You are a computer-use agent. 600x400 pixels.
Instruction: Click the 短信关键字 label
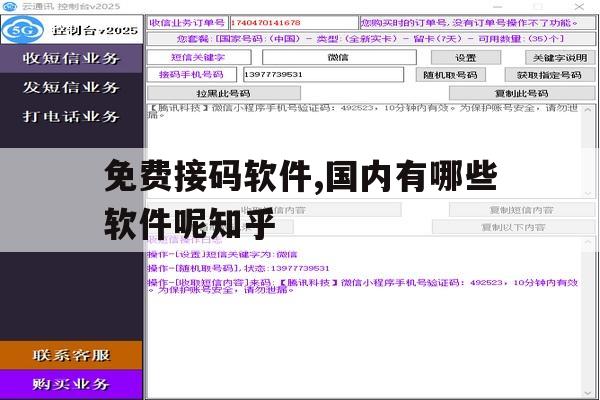pos(199,57)
